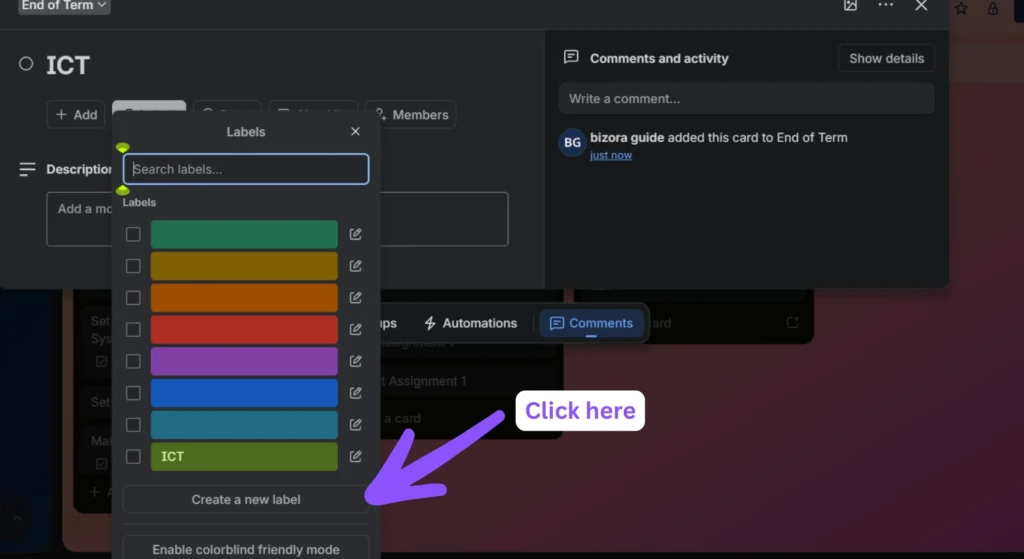Image resolution: width=1024 pixels, height=559 pixels.
Task: Edit the orange label with pencil icon
Action: coord(355,298)
